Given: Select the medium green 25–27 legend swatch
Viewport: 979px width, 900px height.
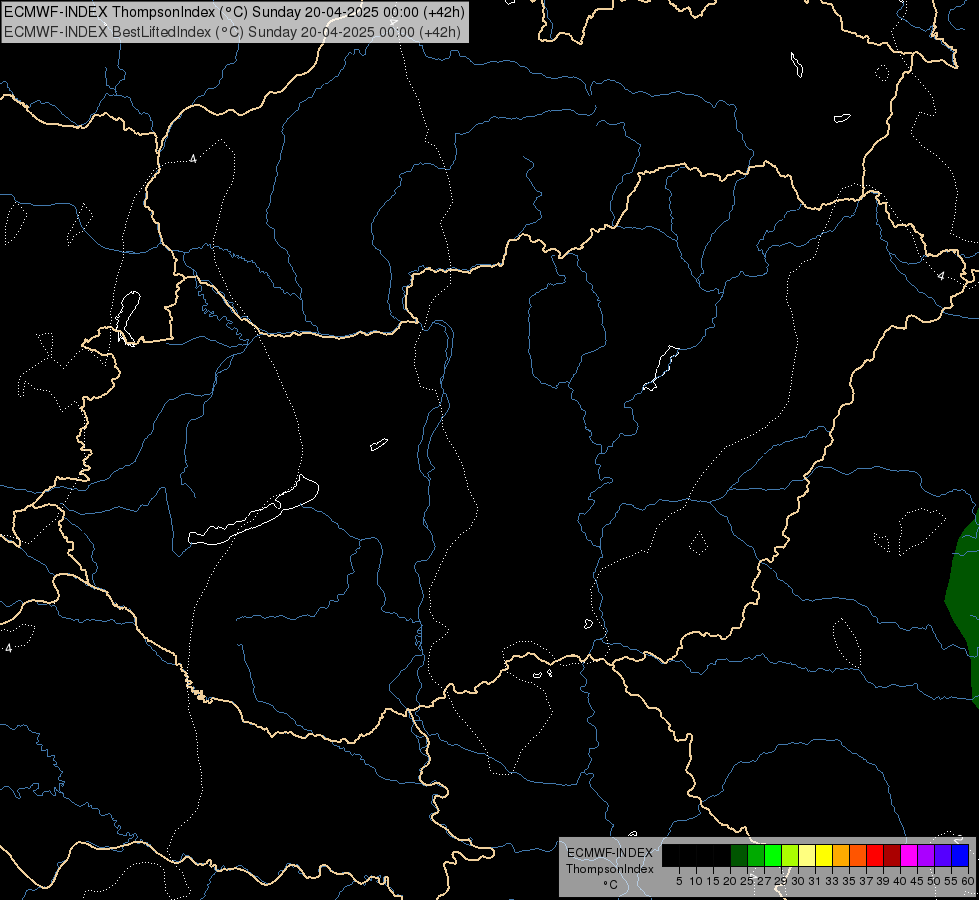Looking at the screenshot, I should [756, 856].
